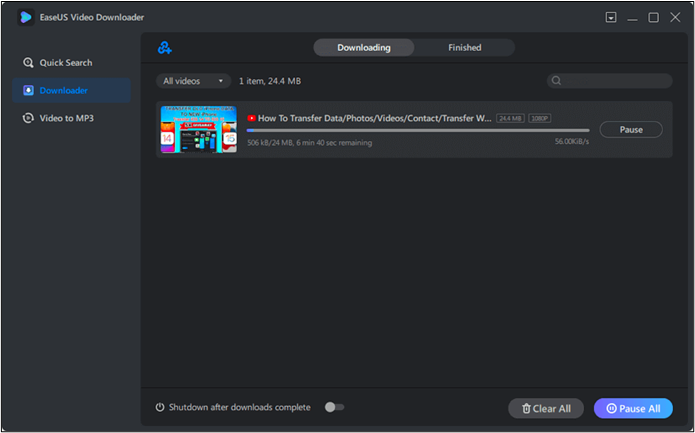Click the video thumbnail image
This screenshot has width=695, height=433.
198,129
